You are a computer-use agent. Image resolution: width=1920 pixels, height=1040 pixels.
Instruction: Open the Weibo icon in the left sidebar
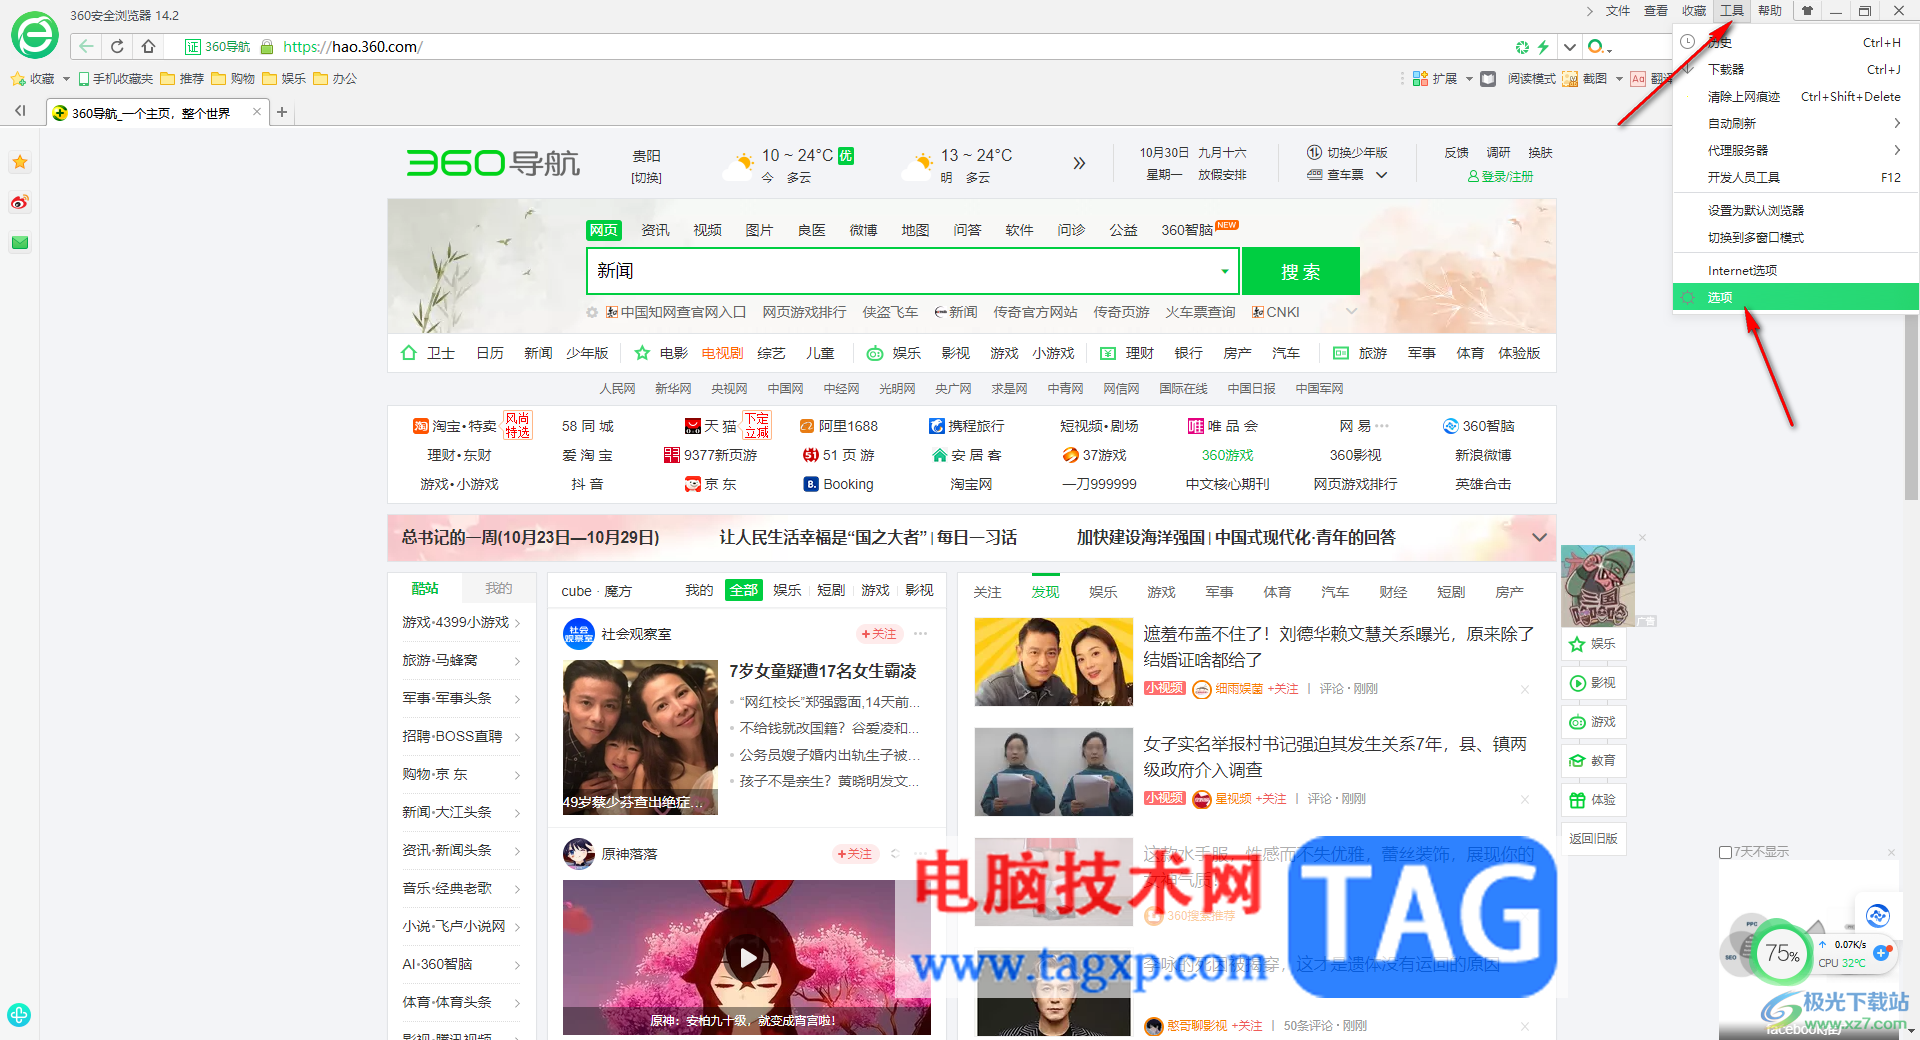(20, 202)
